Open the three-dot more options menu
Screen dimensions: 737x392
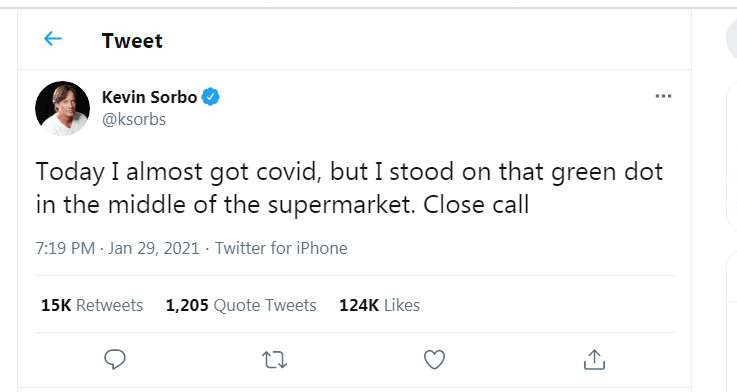tap(663, 96)
